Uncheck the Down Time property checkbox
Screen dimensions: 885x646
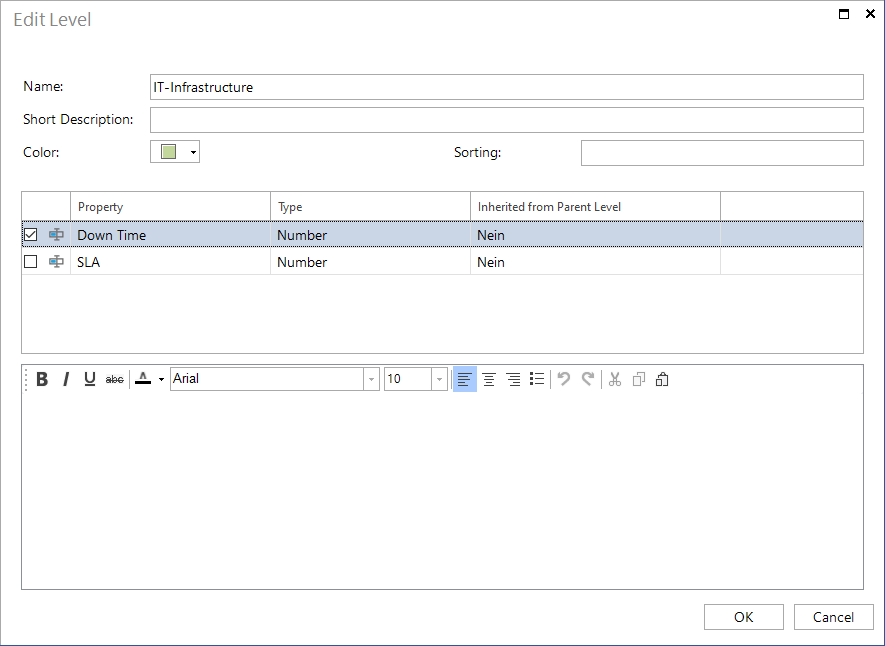tap(31, 235)
